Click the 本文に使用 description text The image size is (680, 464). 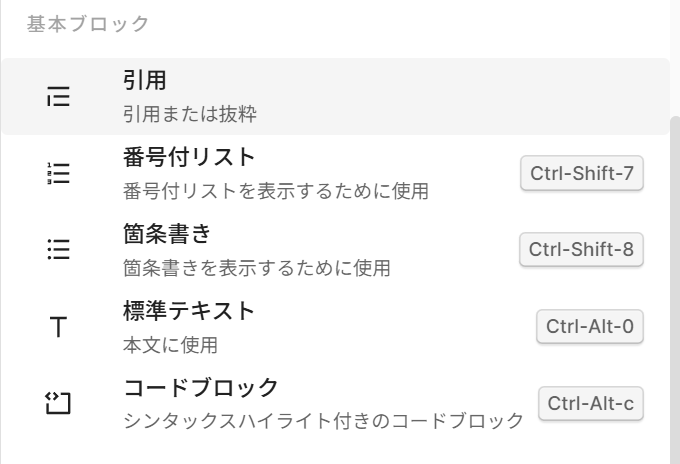(170, 344)
